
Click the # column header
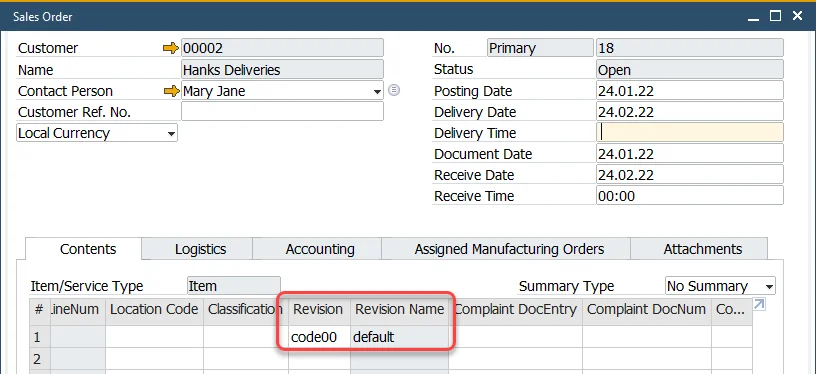point(40,312)
